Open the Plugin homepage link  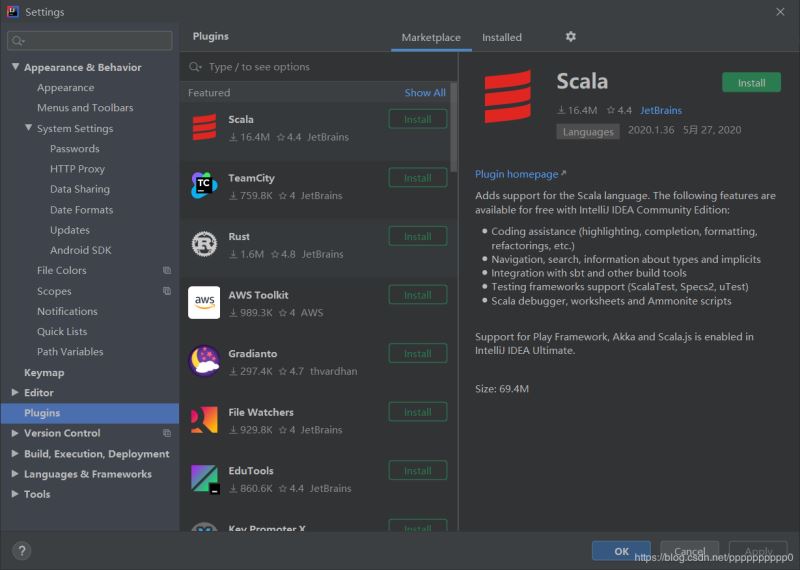520,174
